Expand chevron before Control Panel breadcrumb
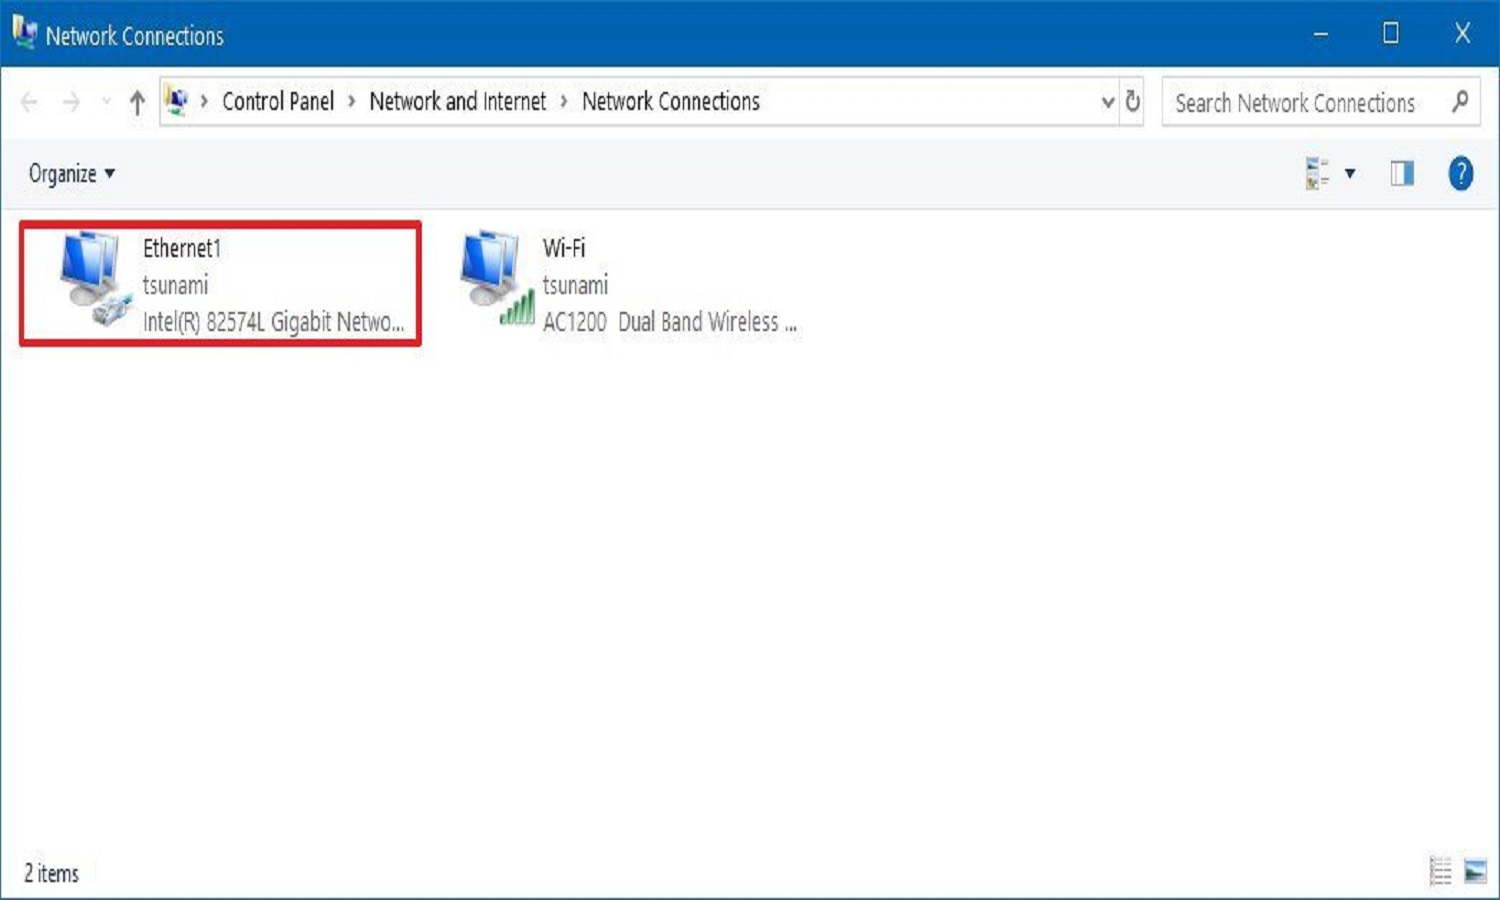 coord(204,102)
